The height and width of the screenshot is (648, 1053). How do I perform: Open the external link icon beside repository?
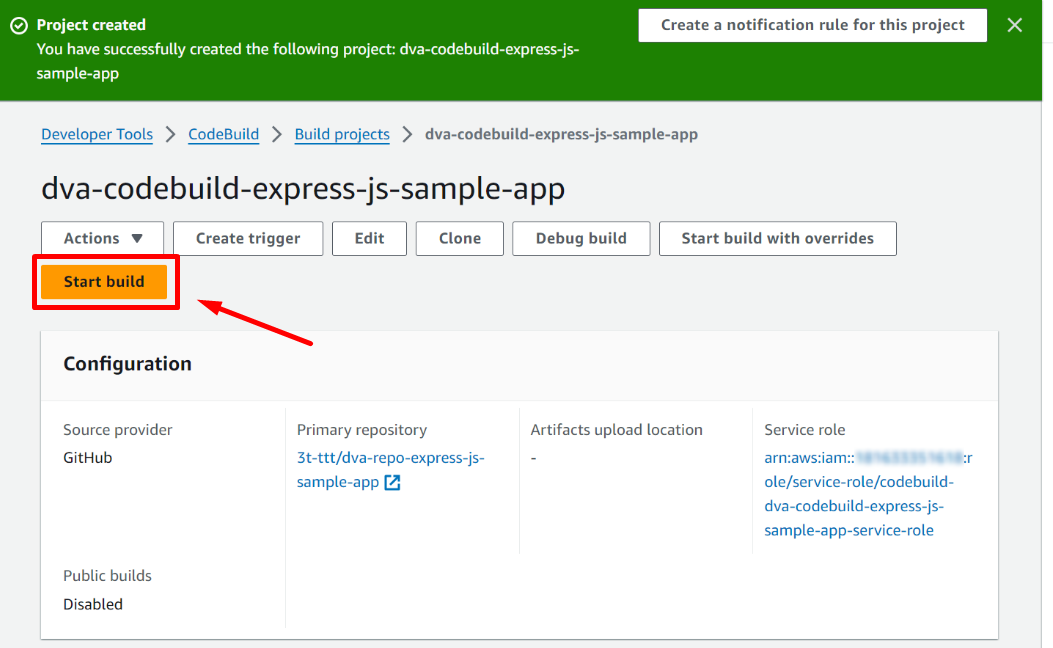point(393,483)
